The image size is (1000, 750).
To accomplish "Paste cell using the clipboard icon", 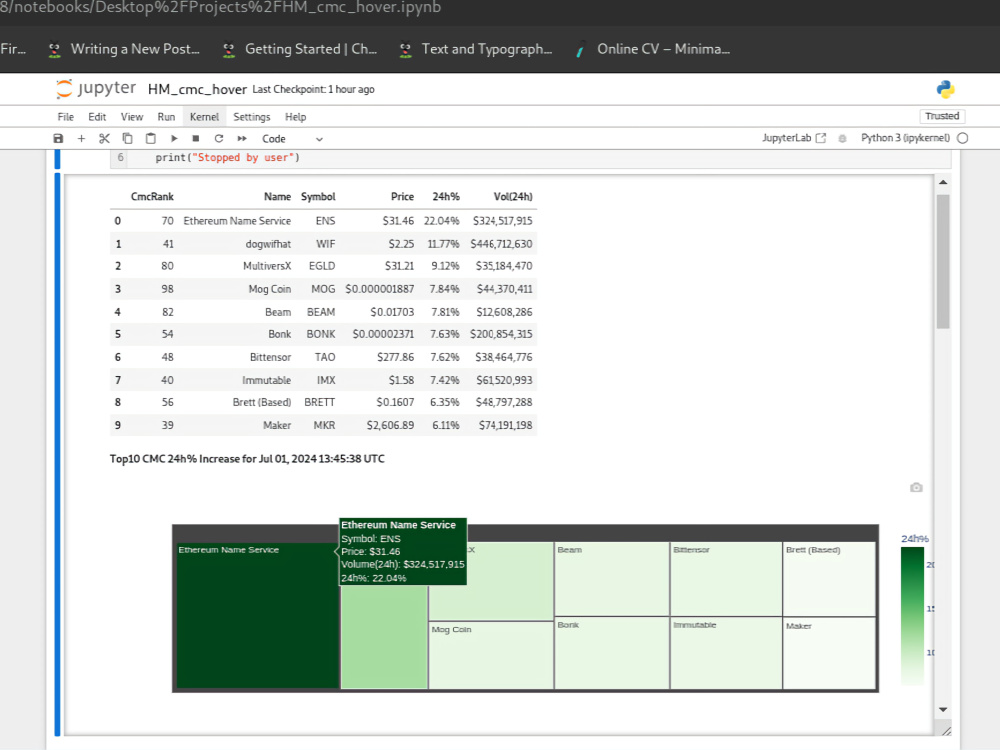I will (x=151, y=138).
